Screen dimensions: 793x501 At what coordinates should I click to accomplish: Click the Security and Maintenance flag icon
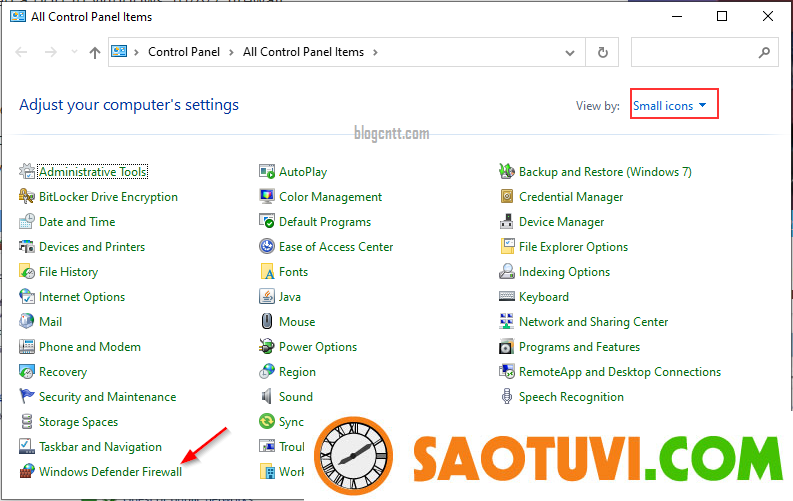[x=27, y=396]
